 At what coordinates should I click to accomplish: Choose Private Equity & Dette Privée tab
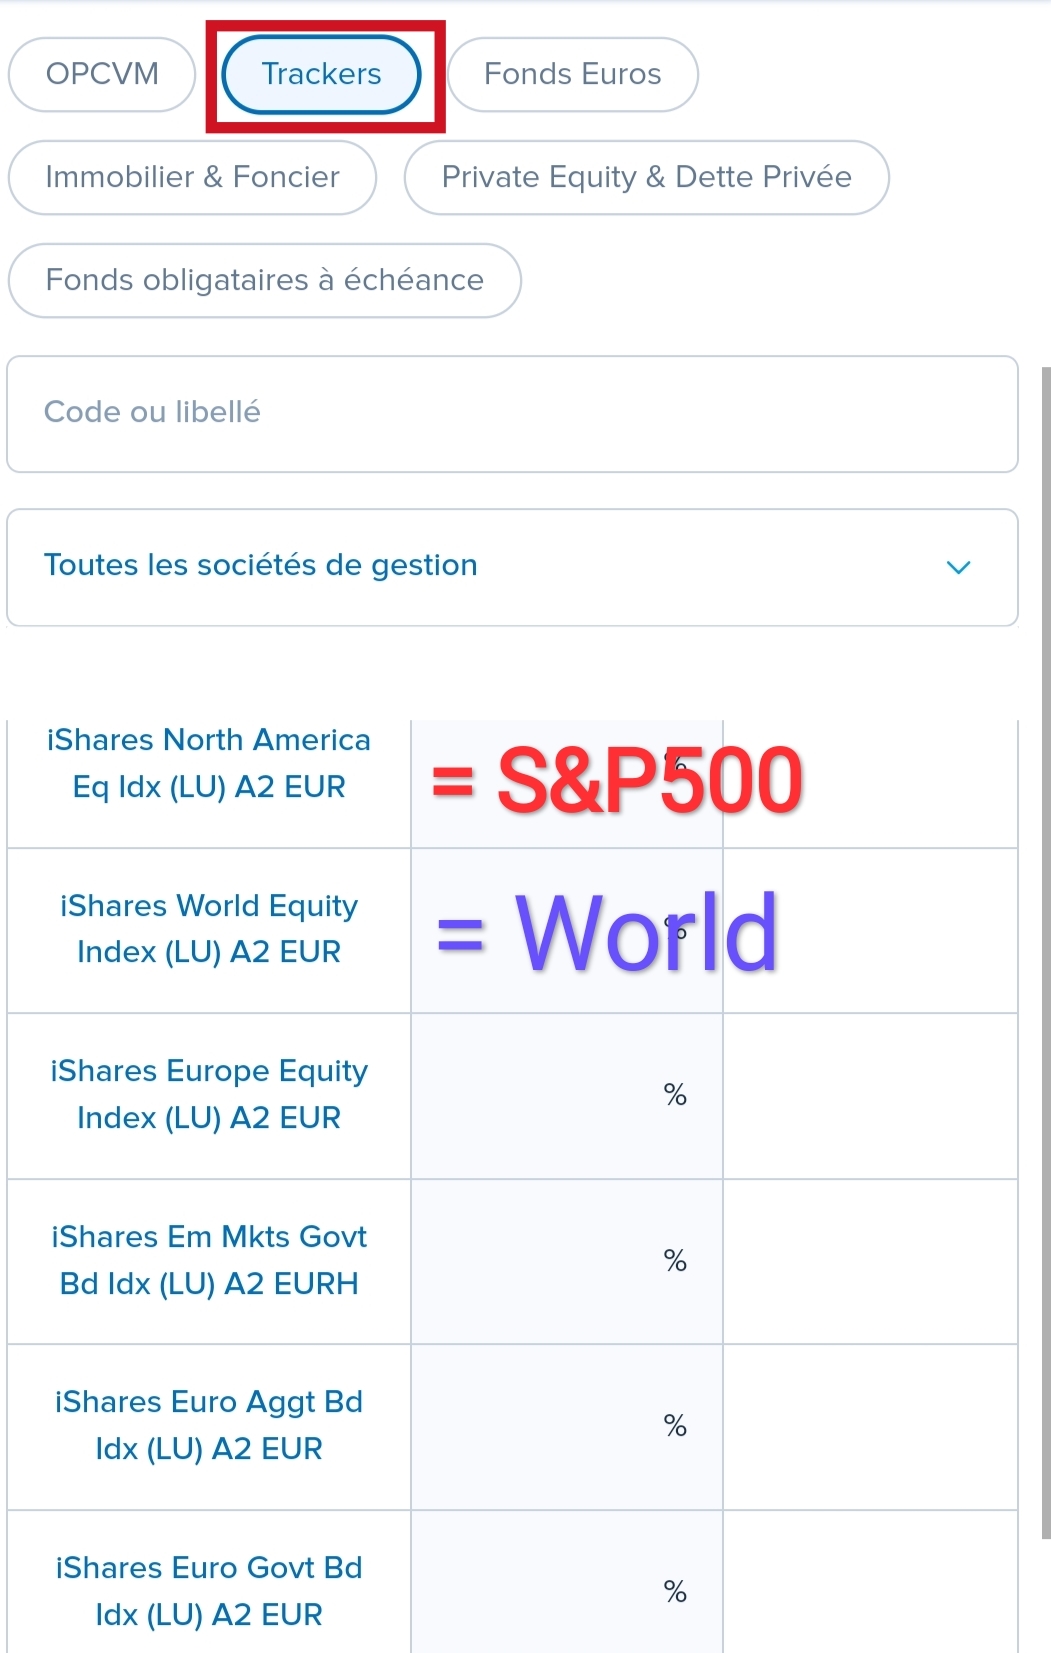click(646, 178)
